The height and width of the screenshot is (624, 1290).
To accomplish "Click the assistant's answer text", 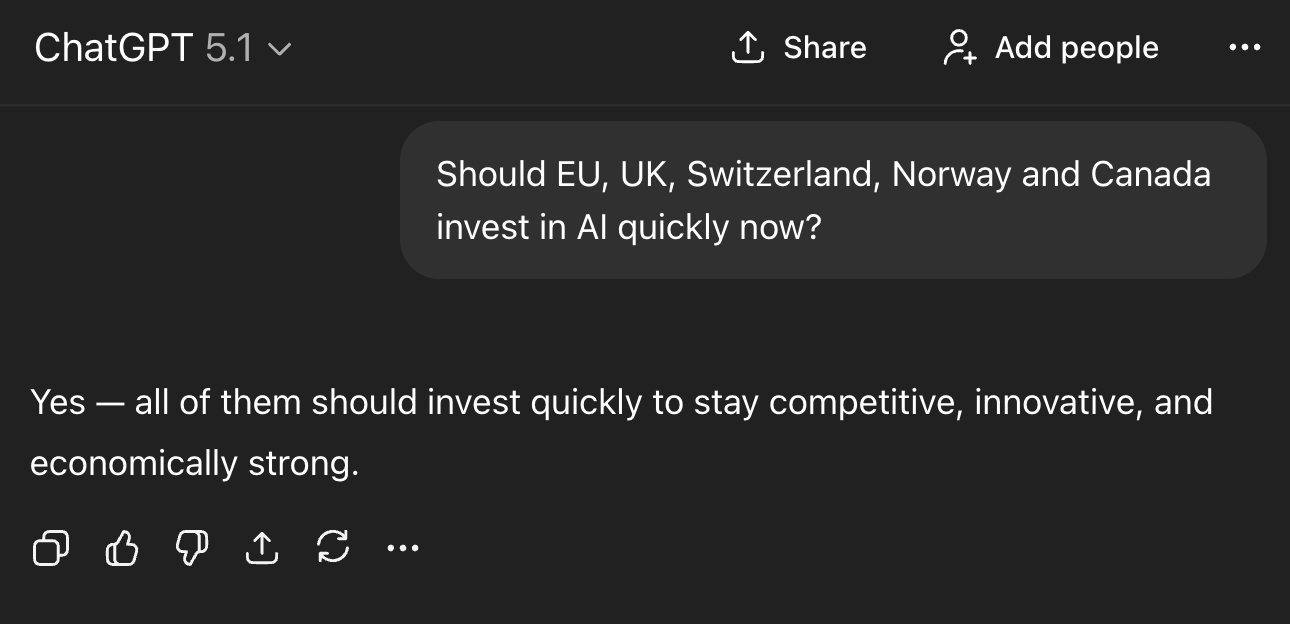I will (x=620, y=430).
